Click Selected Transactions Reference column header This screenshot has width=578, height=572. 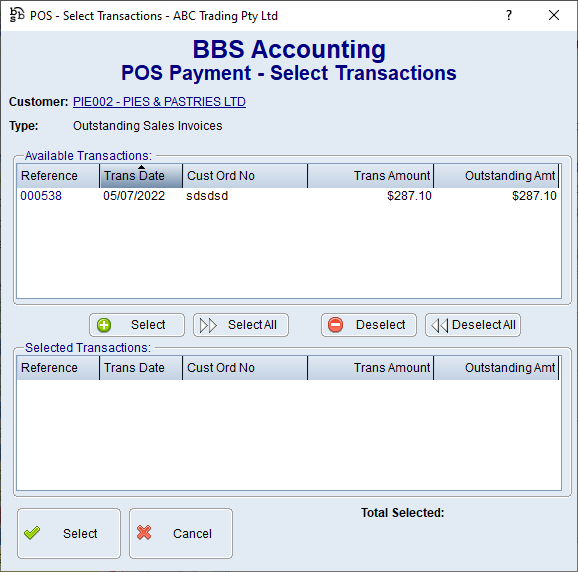pos(58,368)
